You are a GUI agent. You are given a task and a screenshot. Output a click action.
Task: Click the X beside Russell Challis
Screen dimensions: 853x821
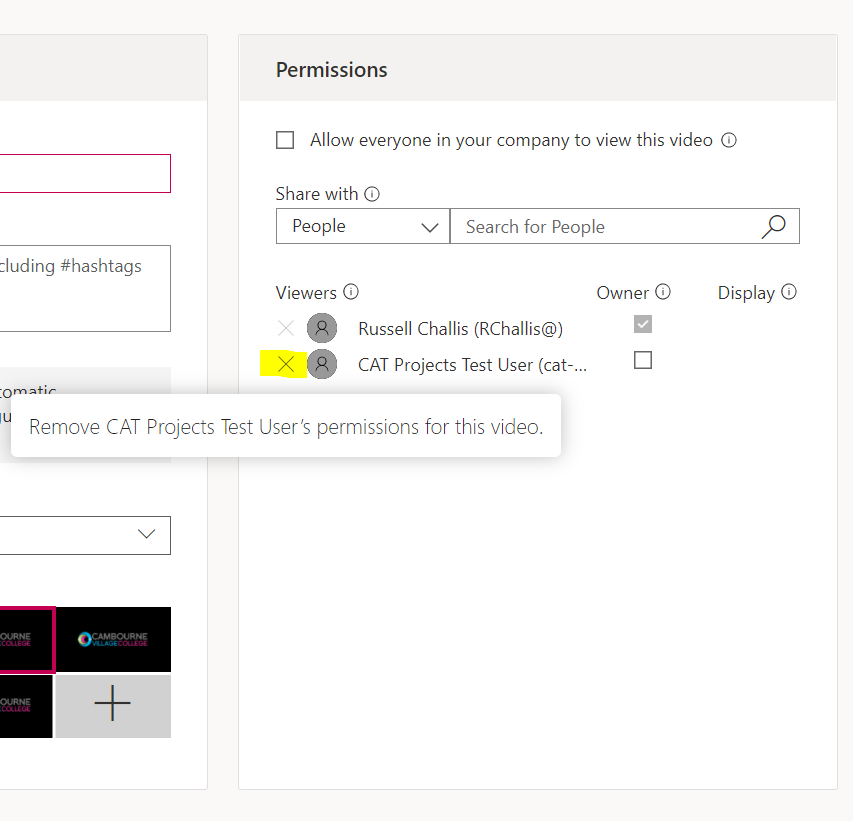(x=286, y=328)
